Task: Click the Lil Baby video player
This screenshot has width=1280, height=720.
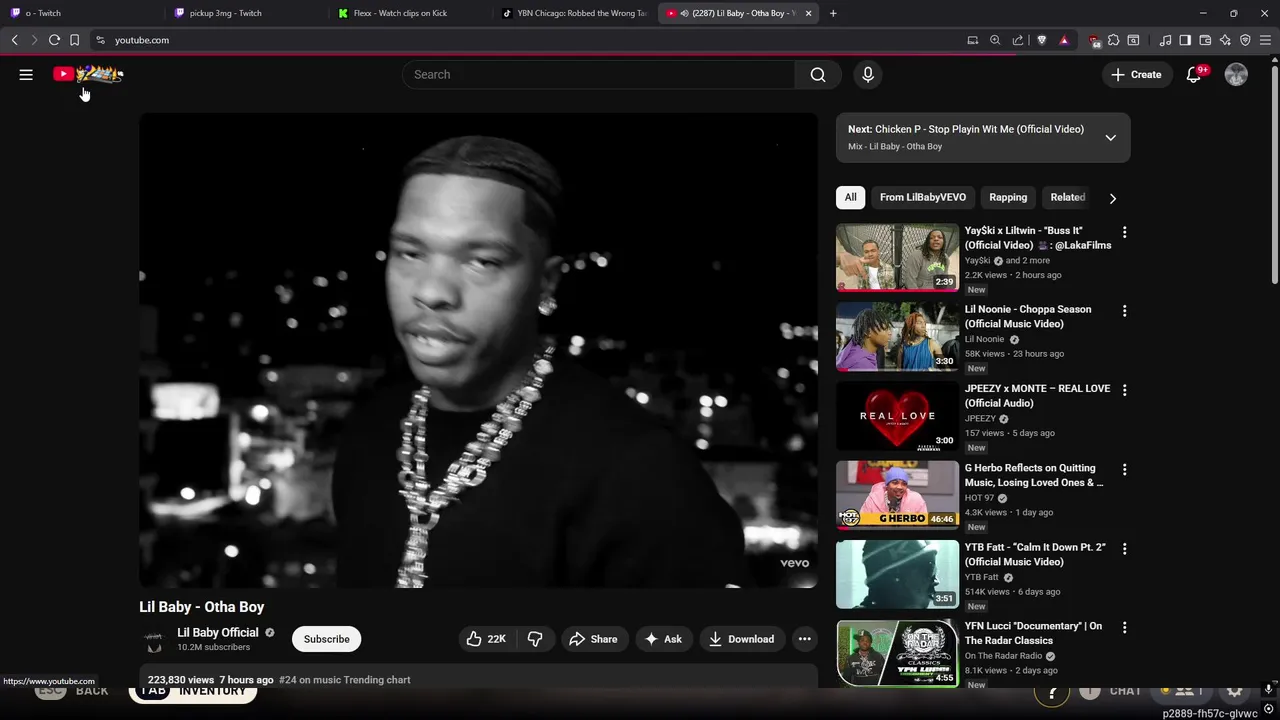Action: click(x=478, y=350)
